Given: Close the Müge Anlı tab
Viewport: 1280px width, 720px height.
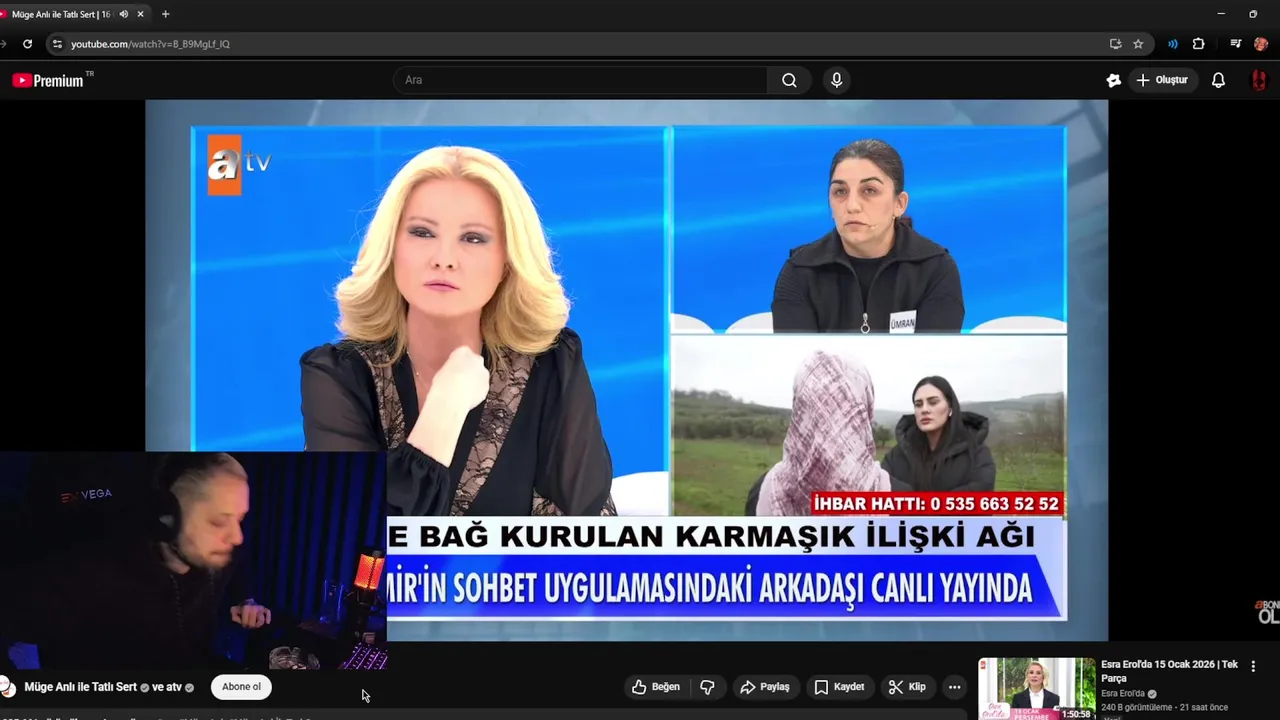Looking at the screenshot, I should click(141, 14).
